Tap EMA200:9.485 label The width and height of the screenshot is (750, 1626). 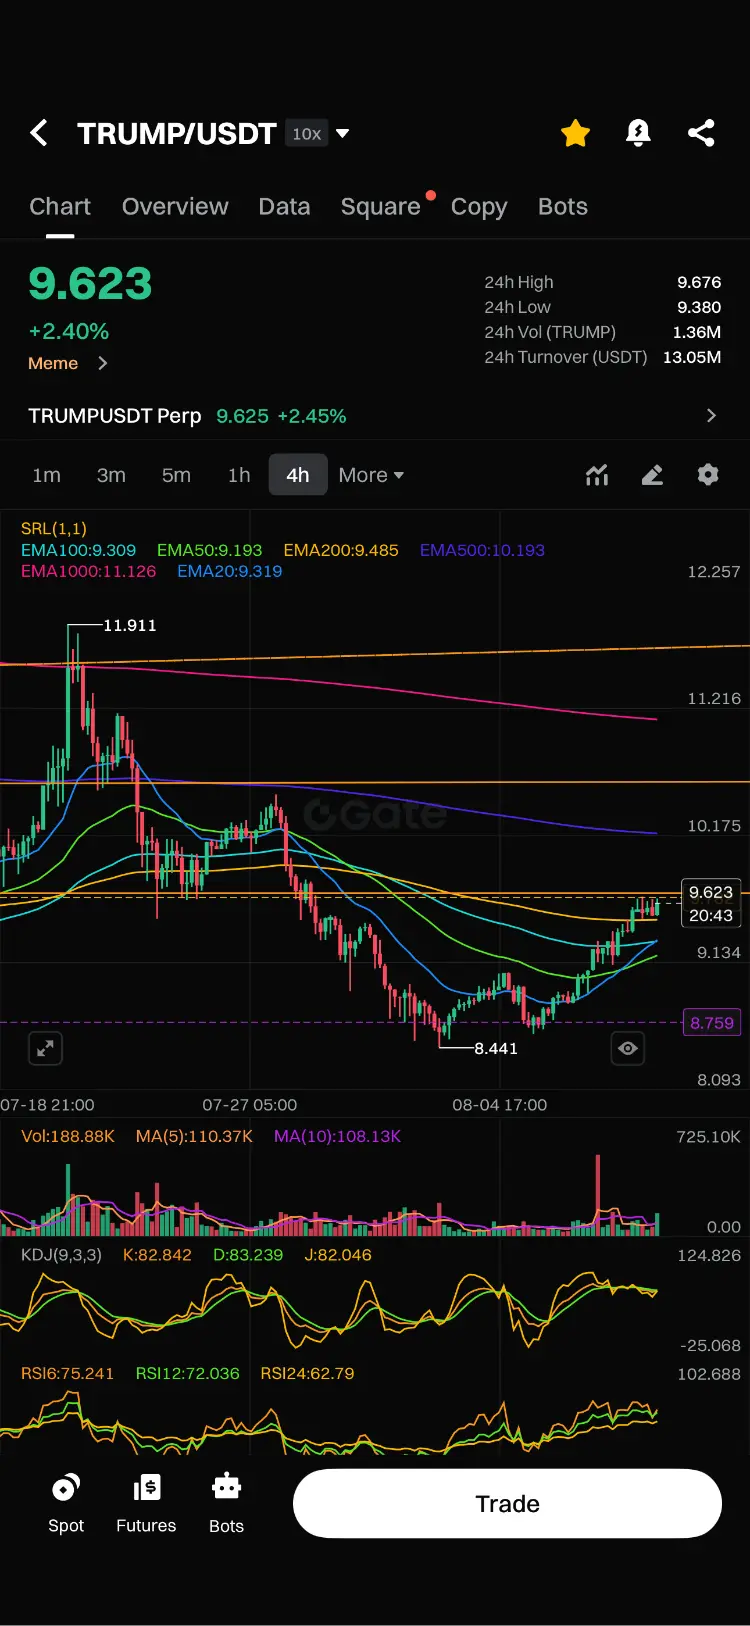pyautogui.click(x=341, y=550)
